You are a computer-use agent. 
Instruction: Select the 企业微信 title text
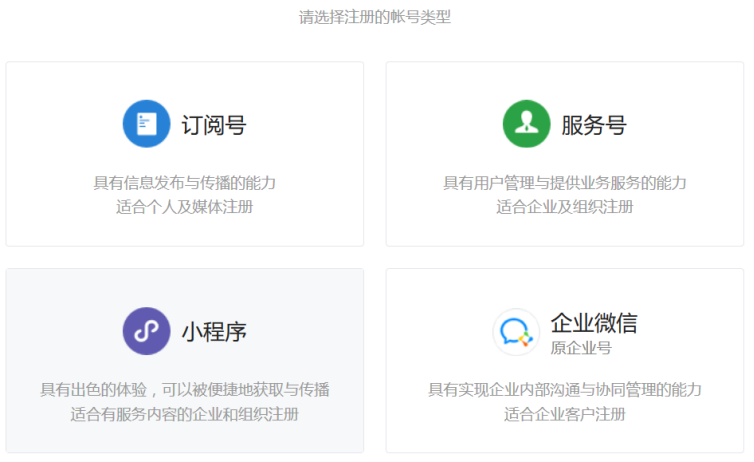click(594, 323)
